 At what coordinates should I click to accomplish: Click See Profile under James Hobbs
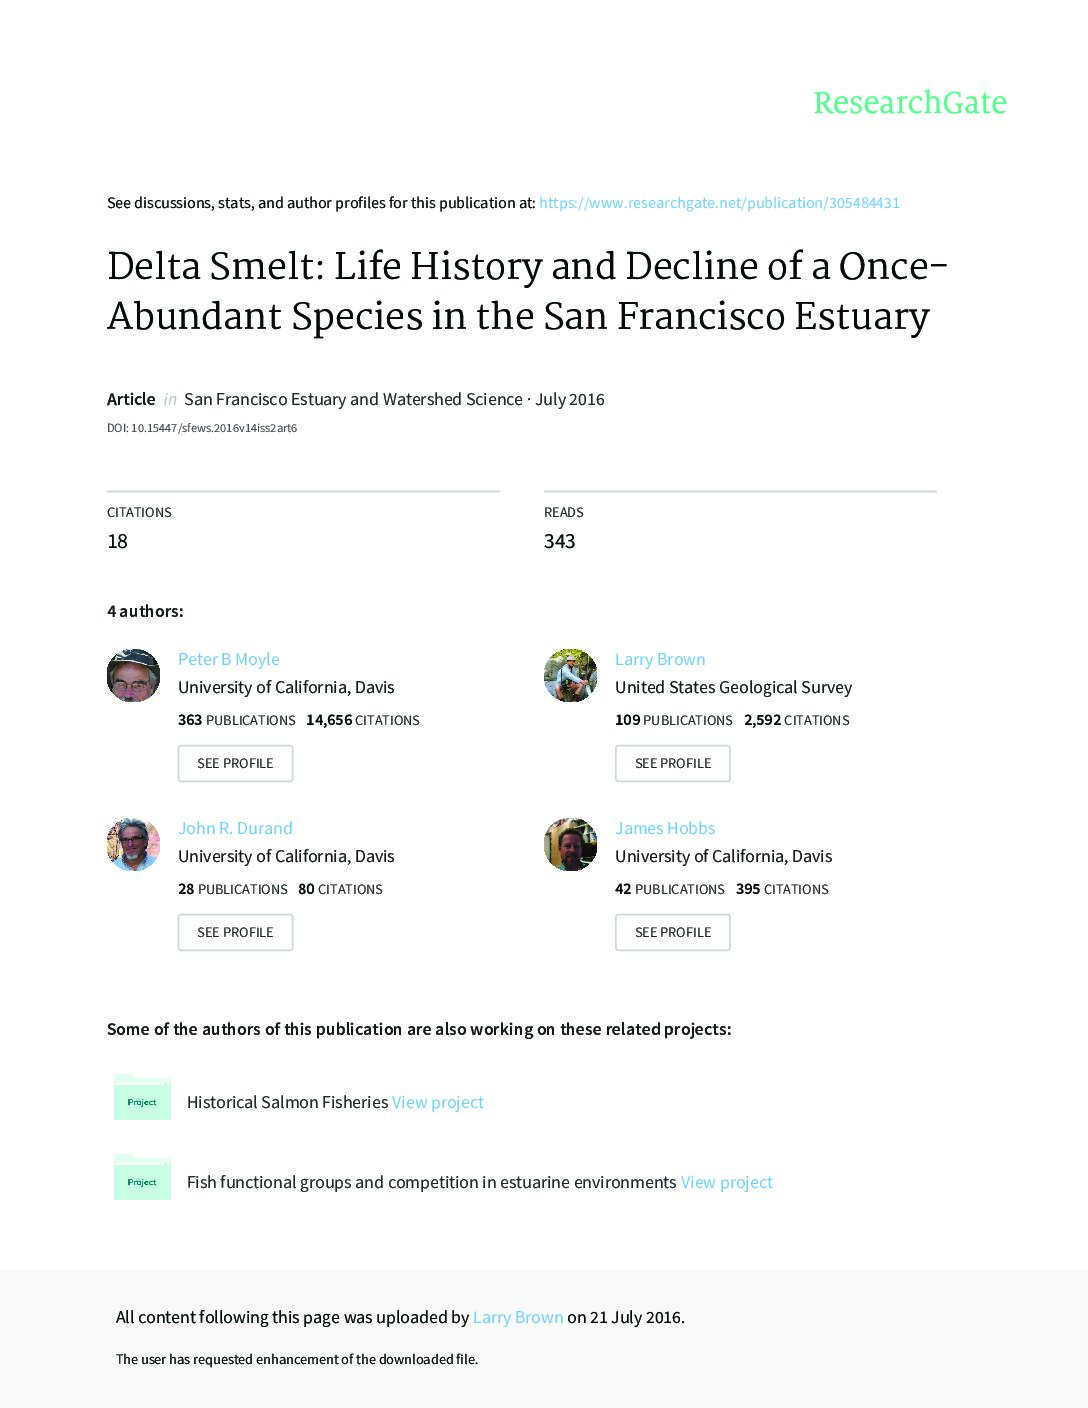click(x=672, y=932)
